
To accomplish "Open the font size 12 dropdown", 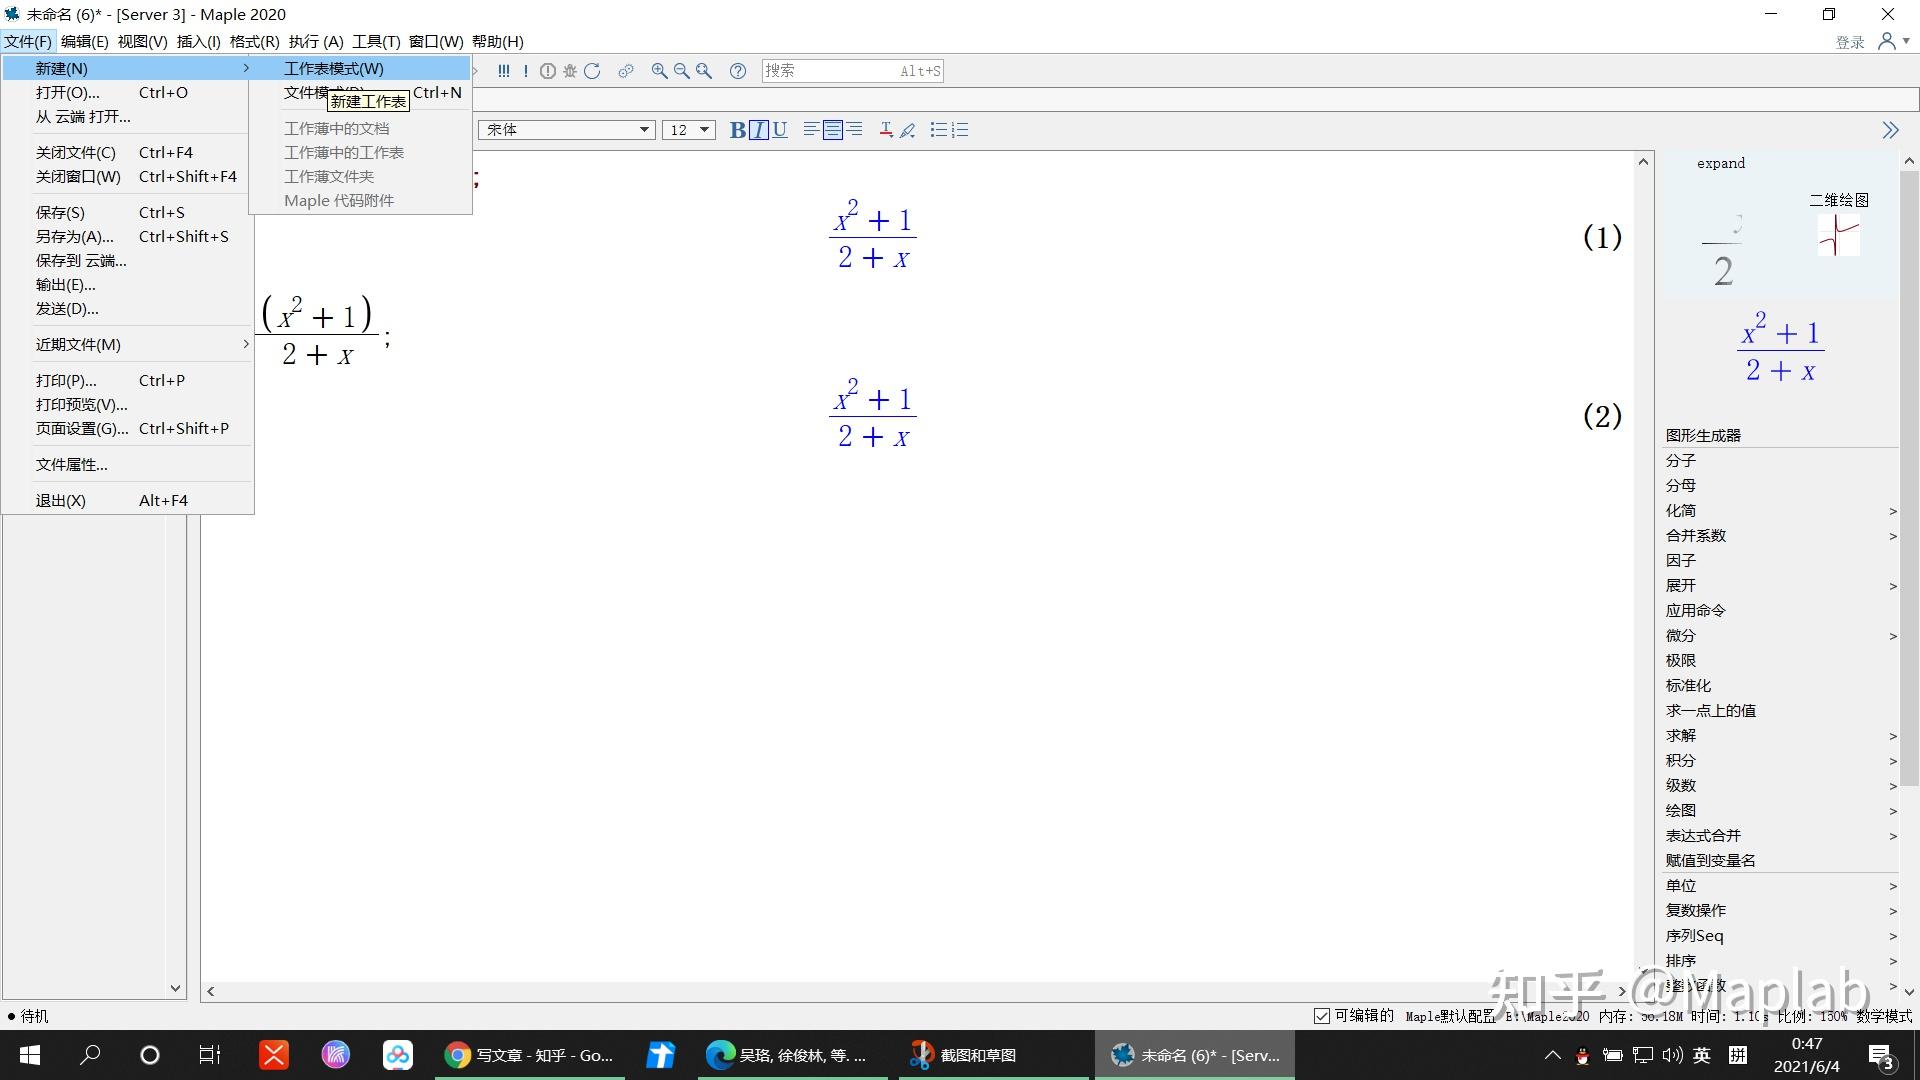I will point(704,130).
